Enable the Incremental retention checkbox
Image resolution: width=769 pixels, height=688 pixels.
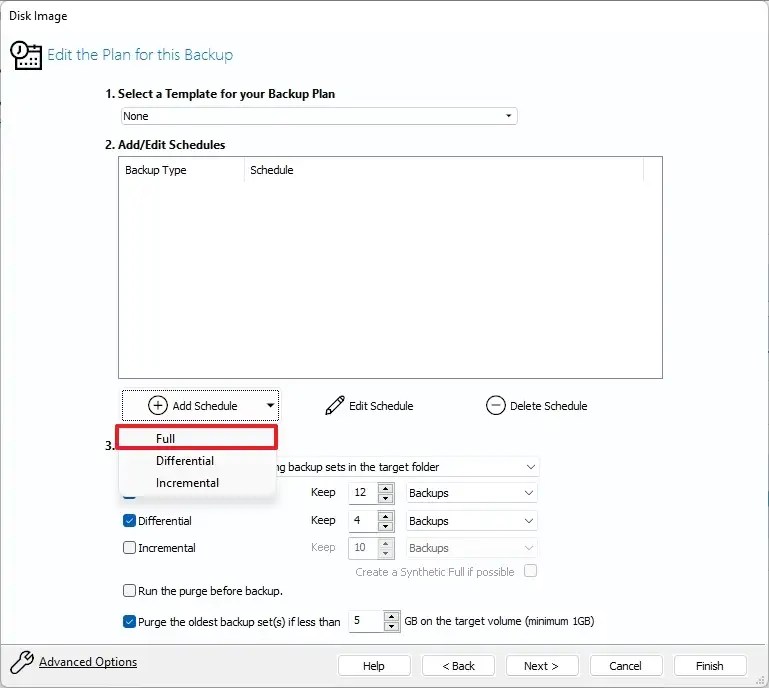click(x=129, y=548)
